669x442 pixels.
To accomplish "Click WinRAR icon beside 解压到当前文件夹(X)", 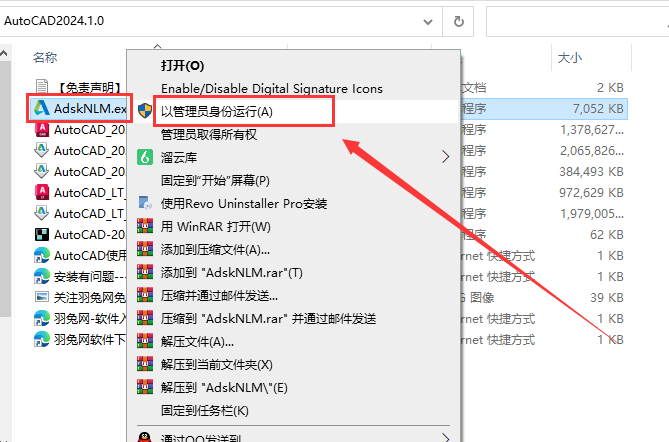I will (145, 364).
